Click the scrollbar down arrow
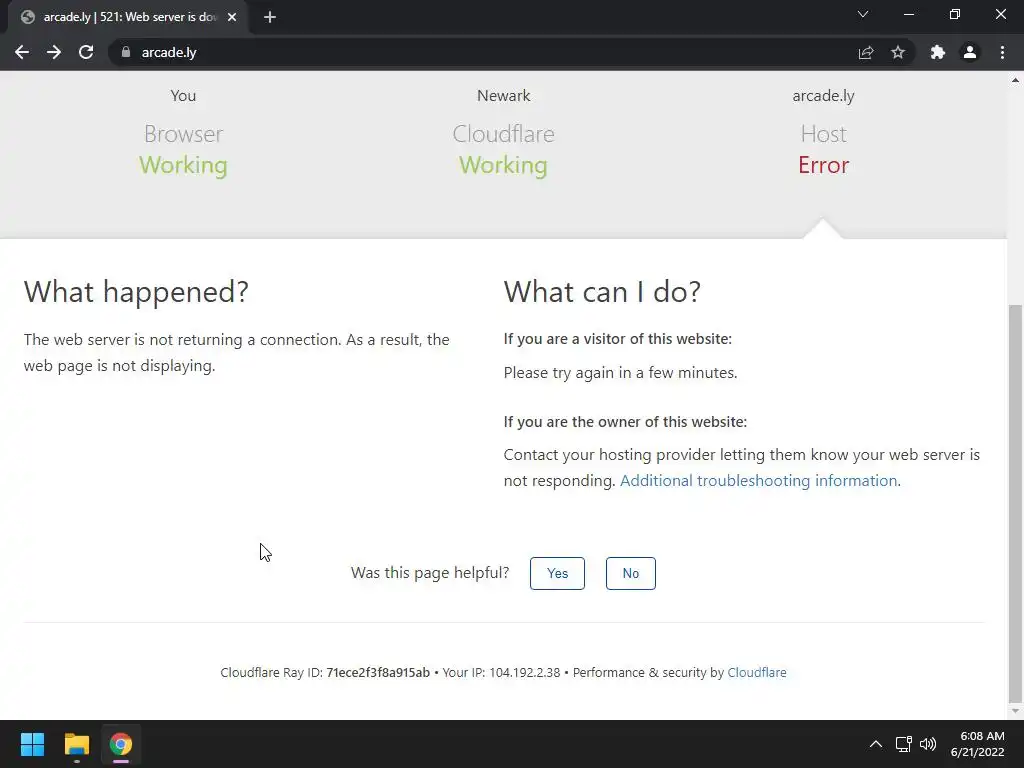This screenshot has height=768, width=1024. [1015, 711]
